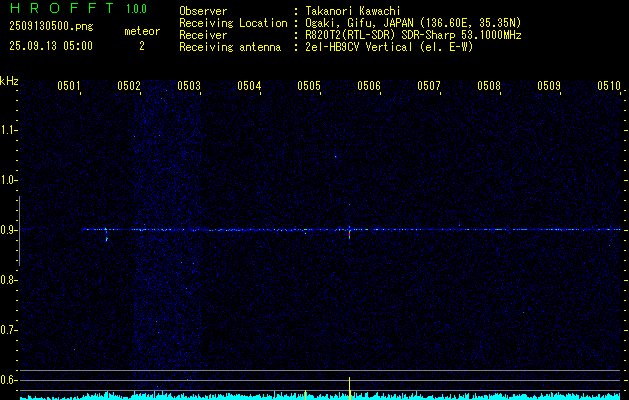Screen dimensions: 629x400
Task: Click the 1.1 kHz frequency label
Action: 8,130
